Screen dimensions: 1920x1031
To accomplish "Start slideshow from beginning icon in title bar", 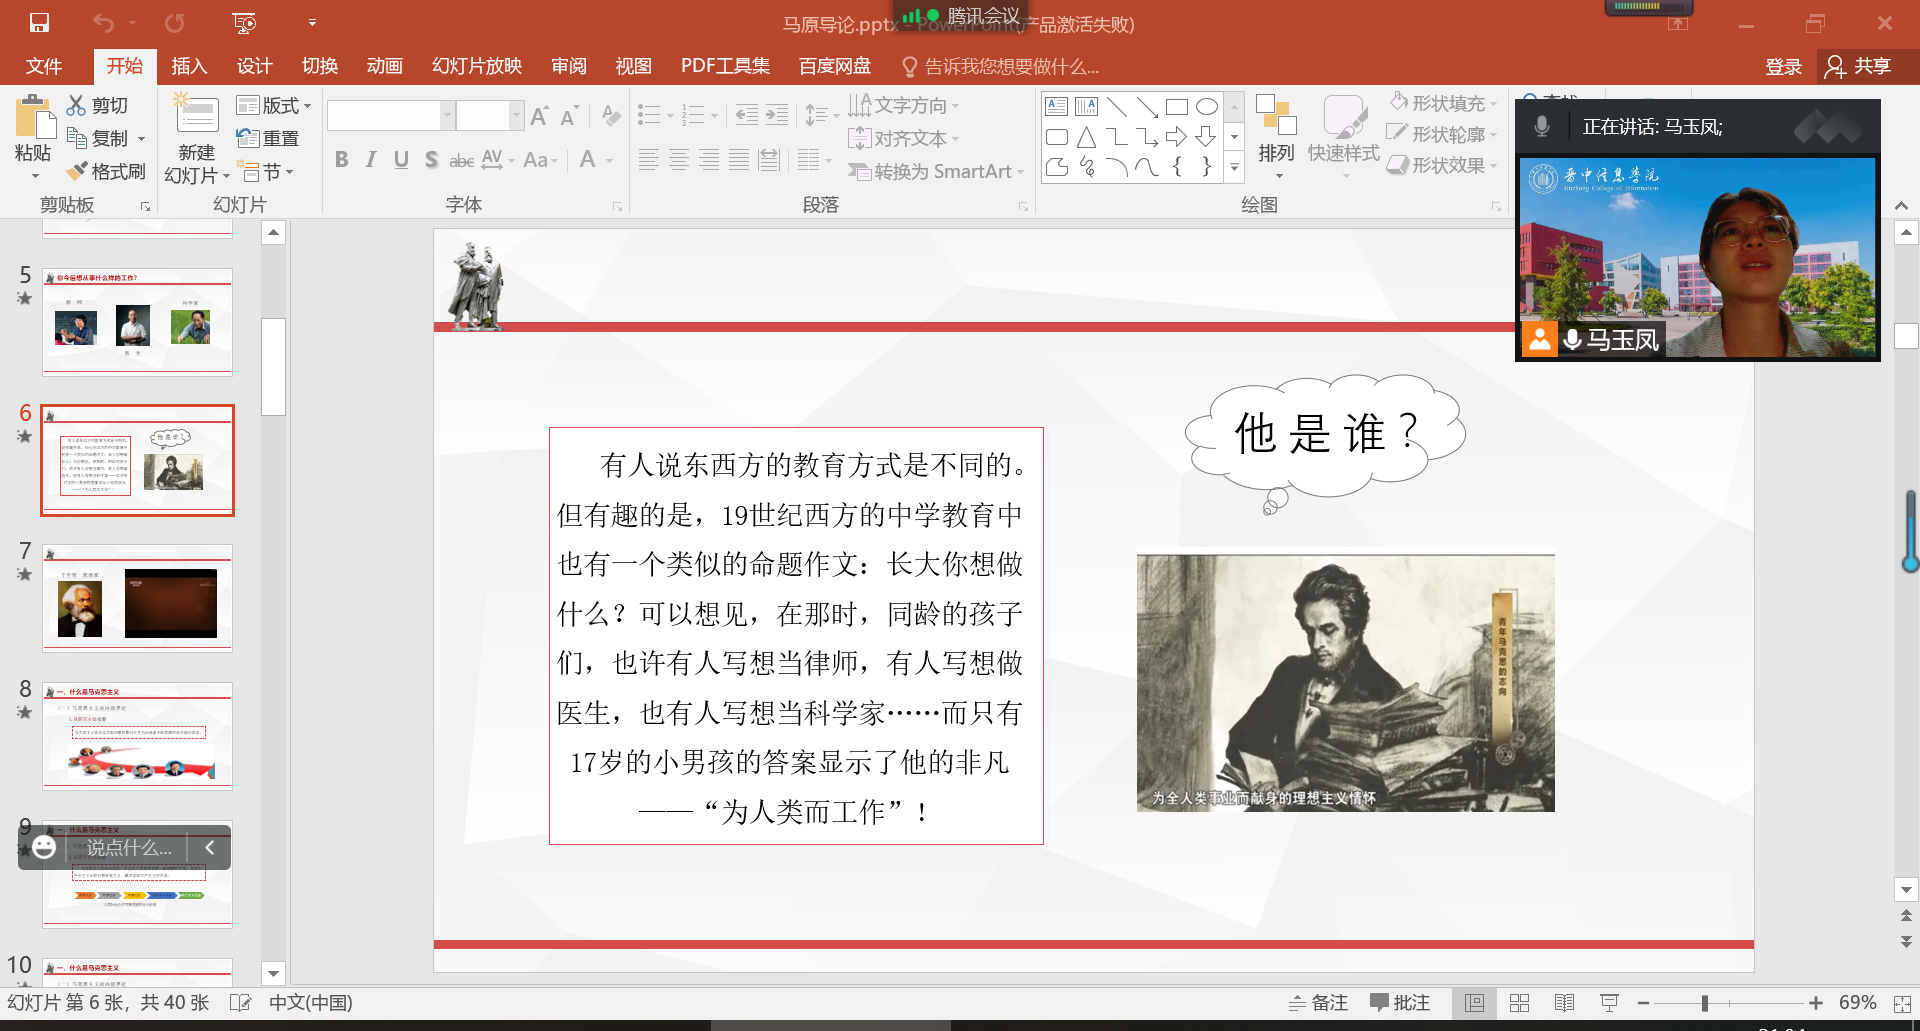I will (244, 22).
